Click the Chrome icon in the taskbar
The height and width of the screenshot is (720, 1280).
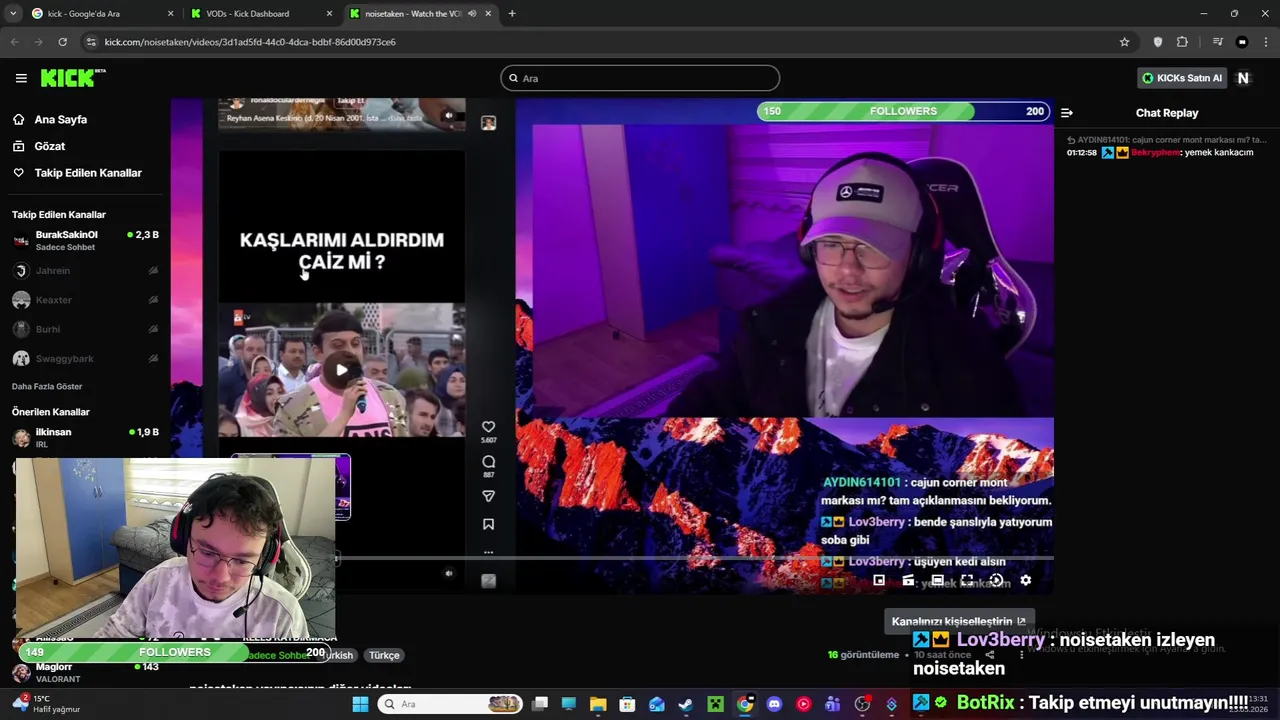pyautogui.click(x=745, y=704)
